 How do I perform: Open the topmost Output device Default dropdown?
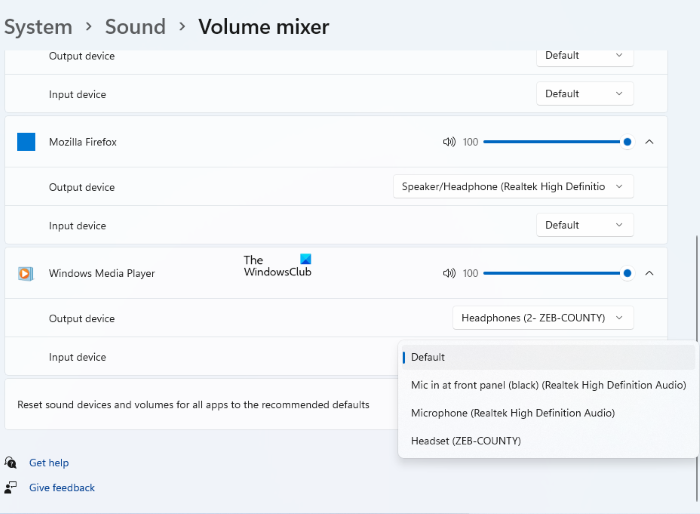point(584,56)
